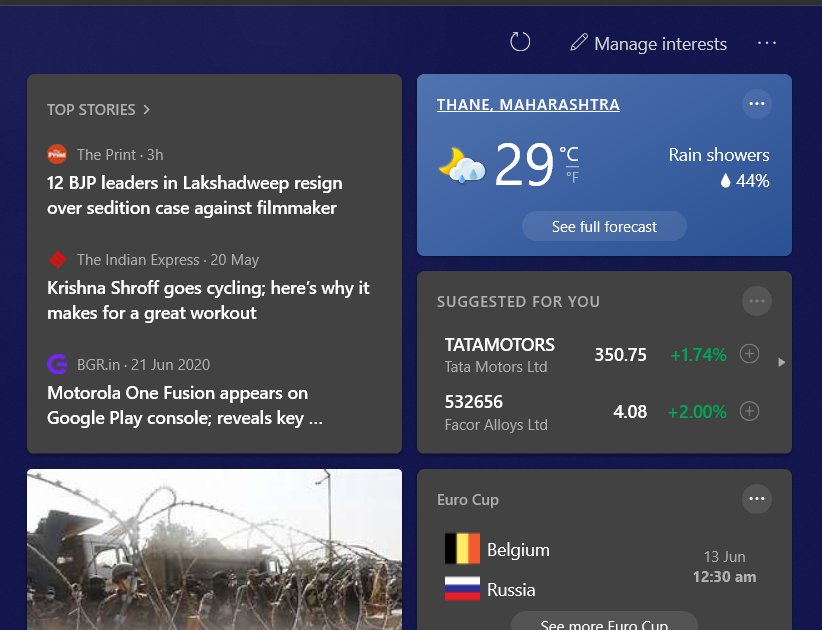Read the Krishna Shroff cycling article
The image size is (822, 630).
[208, 300]
